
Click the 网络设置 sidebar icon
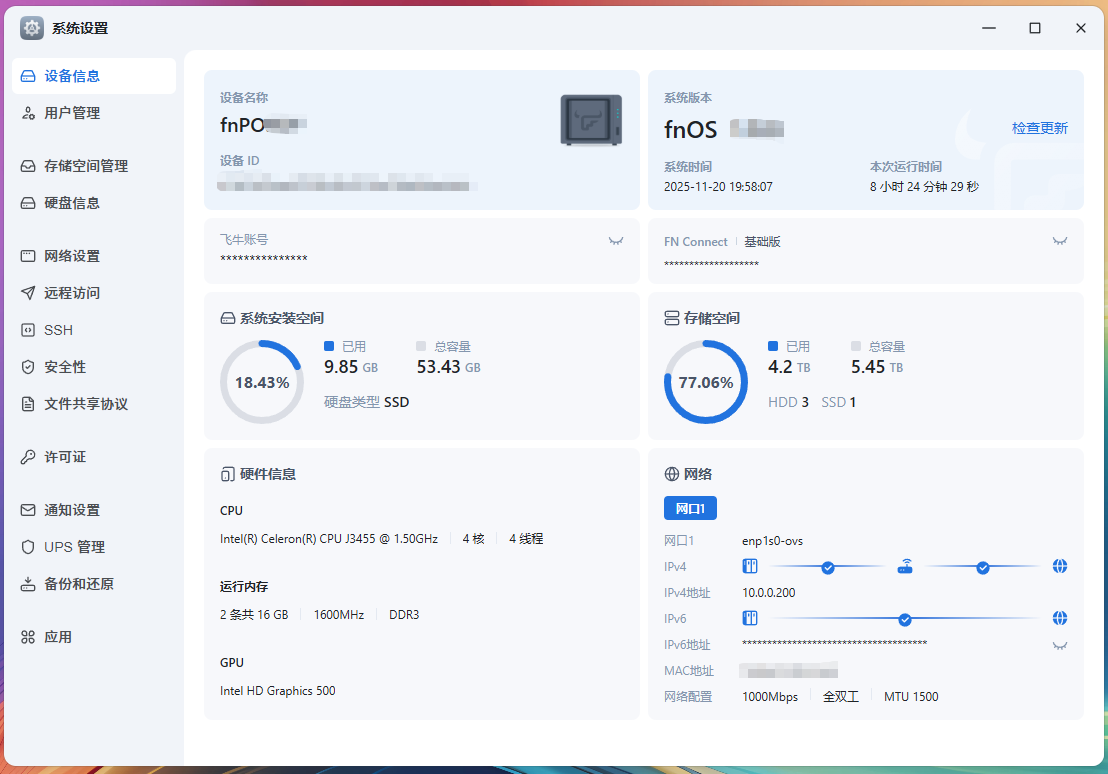(28, 256)
